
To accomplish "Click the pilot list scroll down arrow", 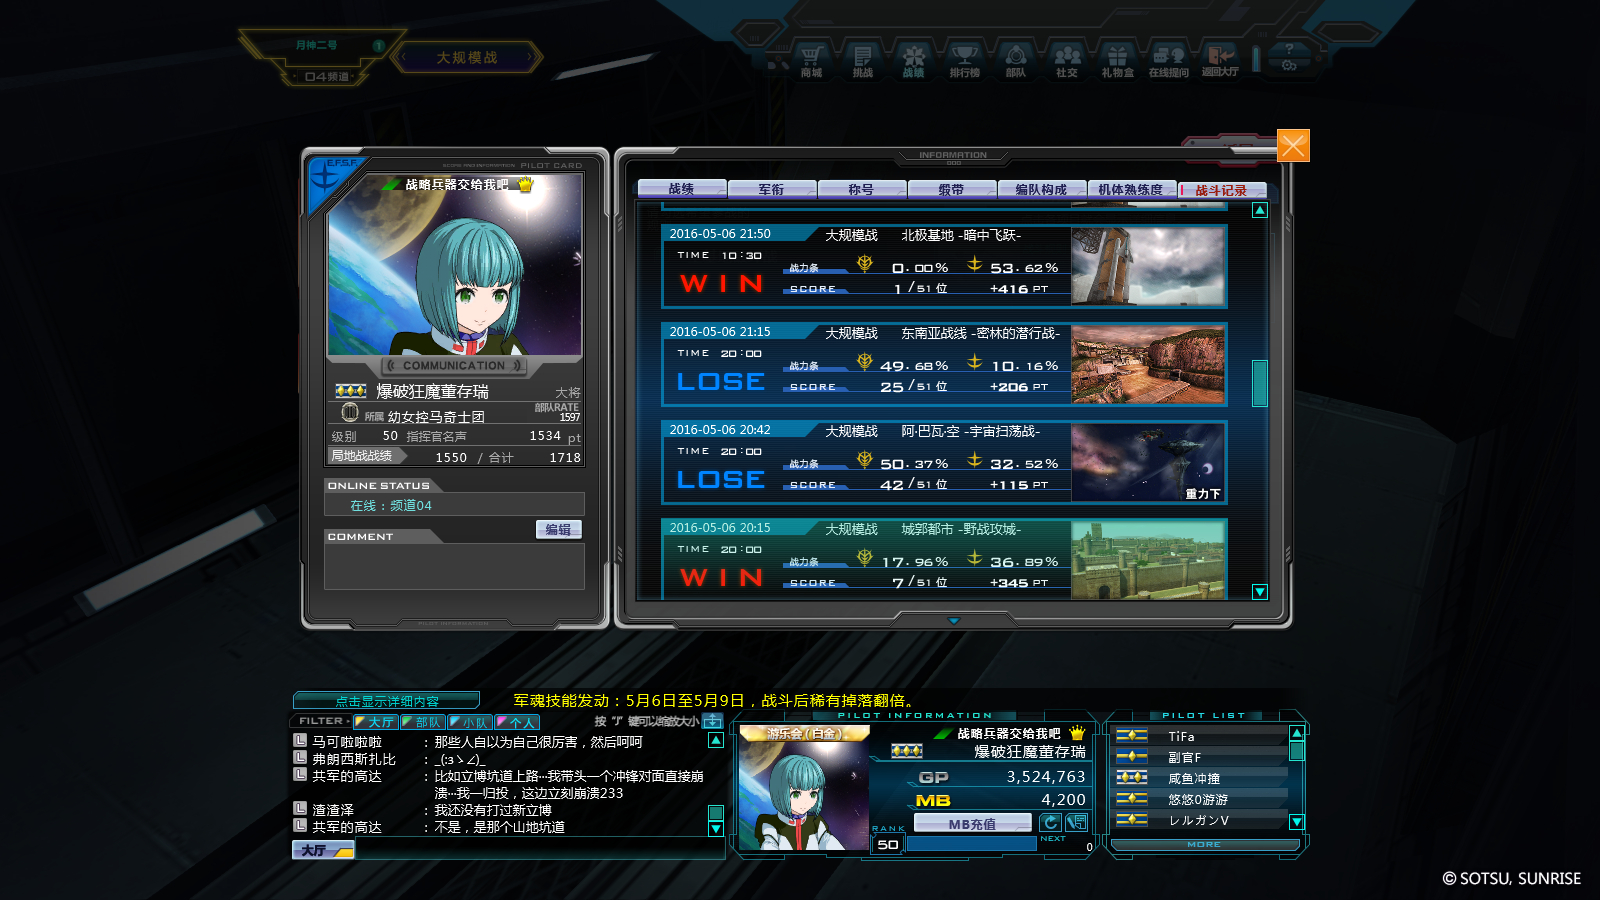I will [x=1297, y=822].
